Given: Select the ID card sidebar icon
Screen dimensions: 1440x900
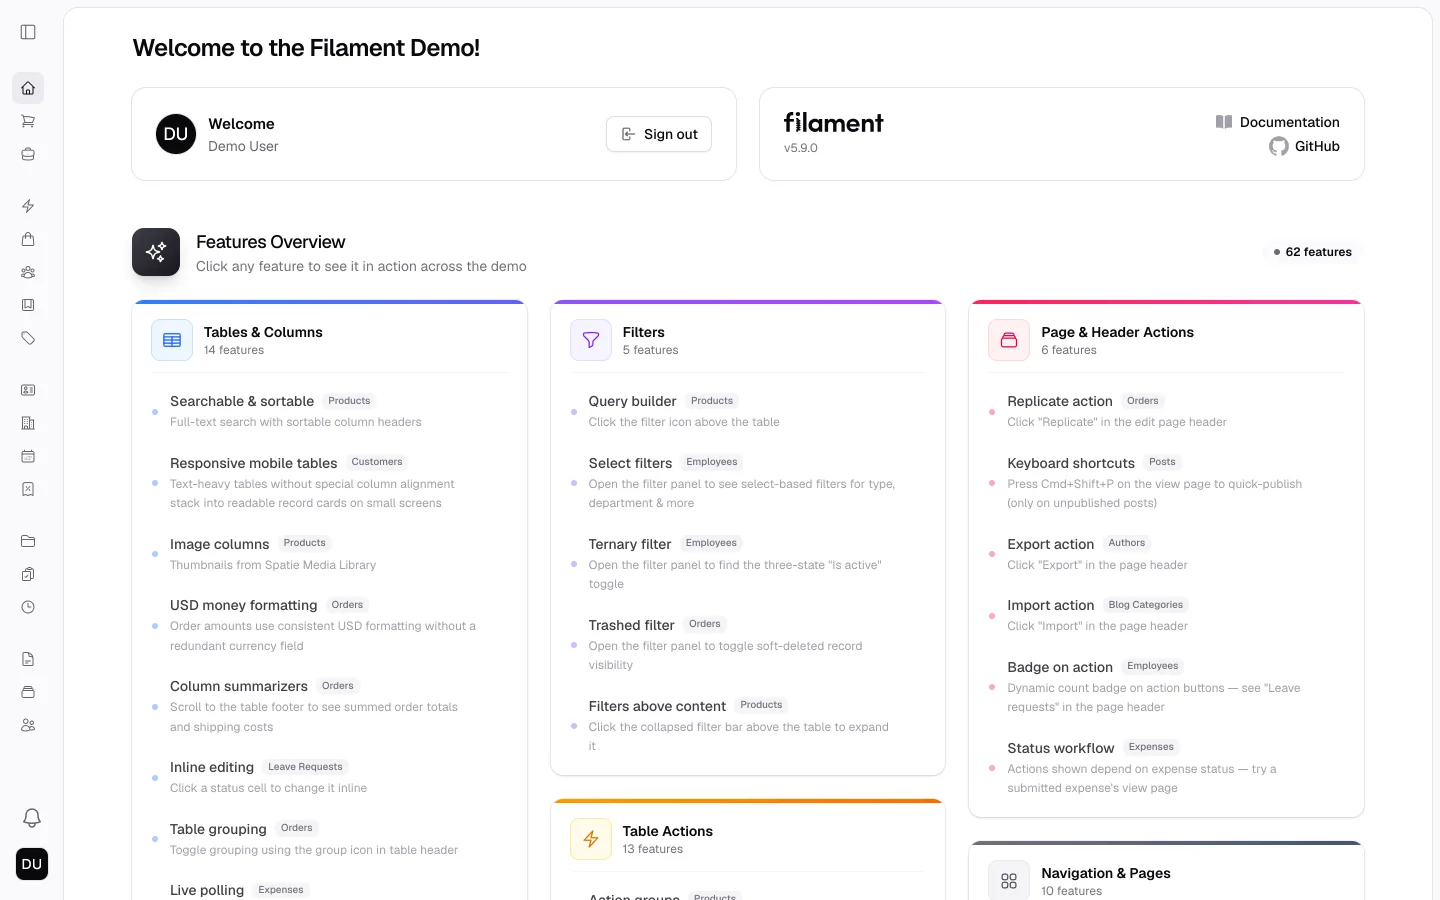Looking at the screenshot, I should [28, 390].
